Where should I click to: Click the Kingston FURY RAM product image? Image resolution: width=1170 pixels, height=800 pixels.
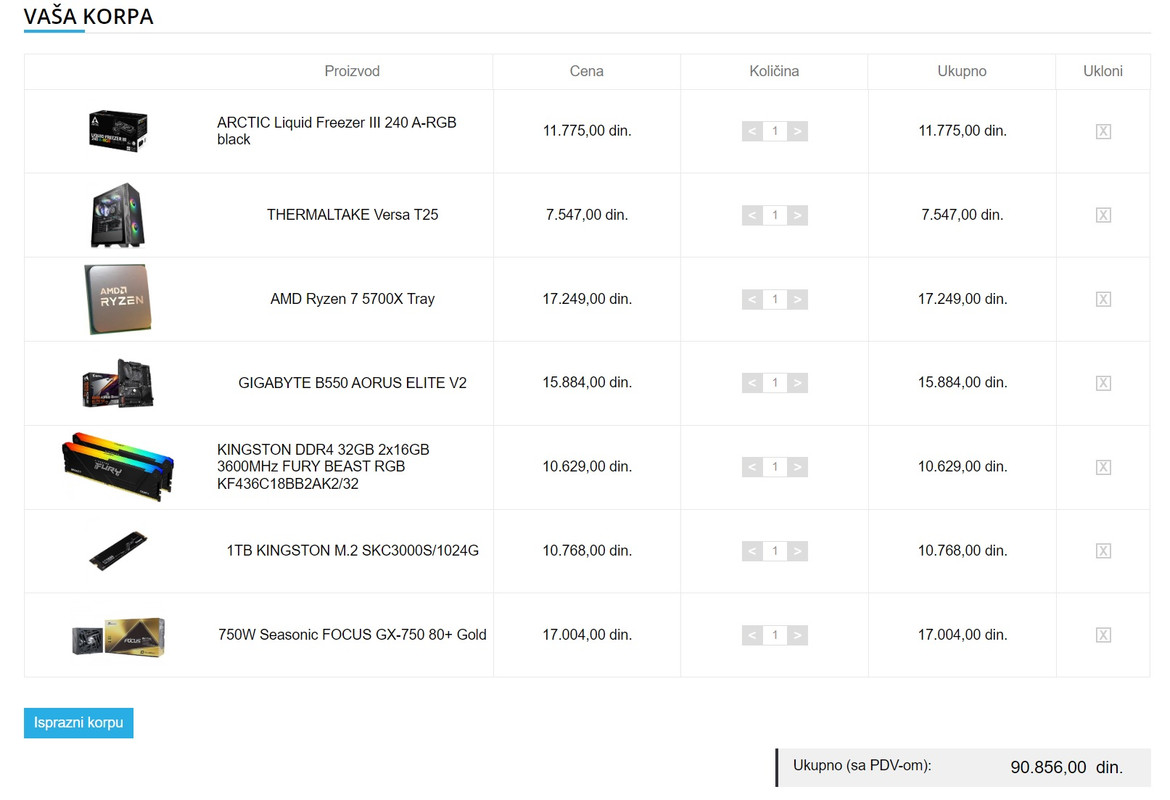tap(118, 467)
